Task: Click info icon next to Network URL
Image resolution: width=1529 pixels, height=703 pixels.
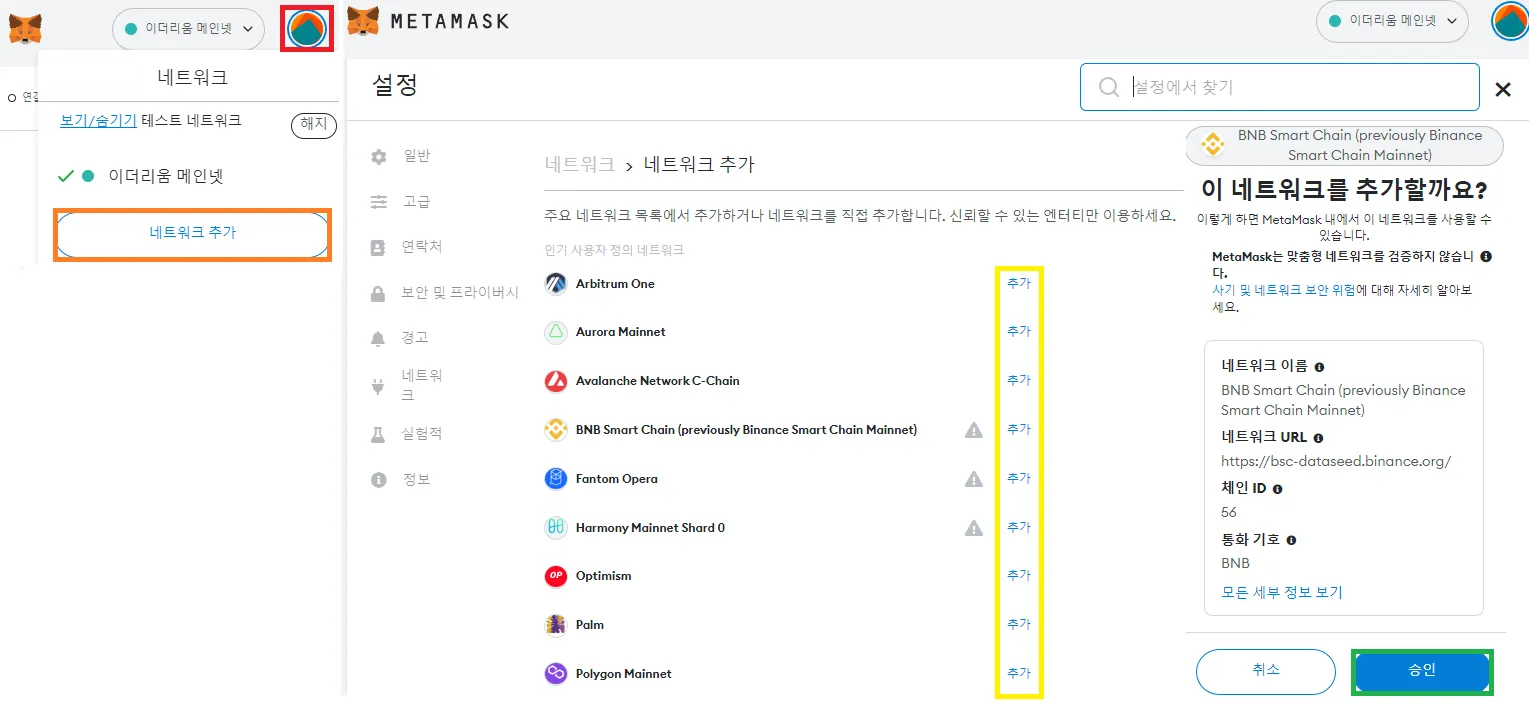Action: click(x=1318, y=438)
